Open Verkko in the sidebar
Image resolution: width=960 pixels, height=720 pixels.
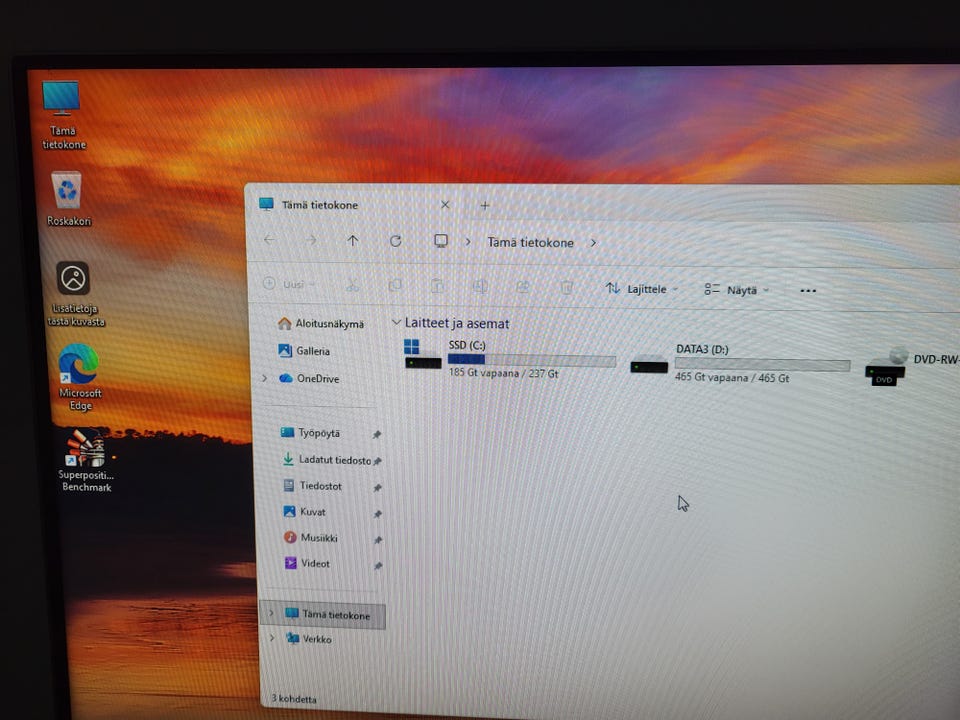pos(310,639)
